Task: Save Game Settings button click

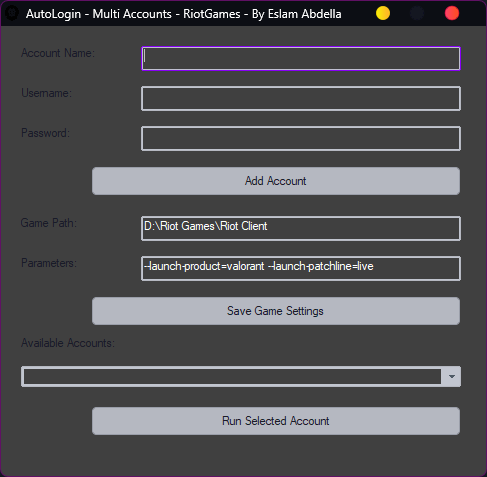Action: coord(276,311)
